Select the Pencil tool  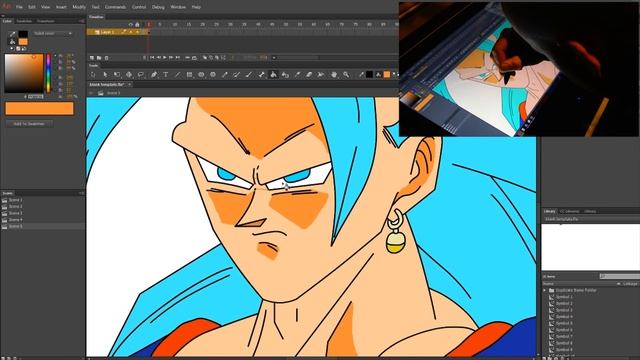(225, 75)
